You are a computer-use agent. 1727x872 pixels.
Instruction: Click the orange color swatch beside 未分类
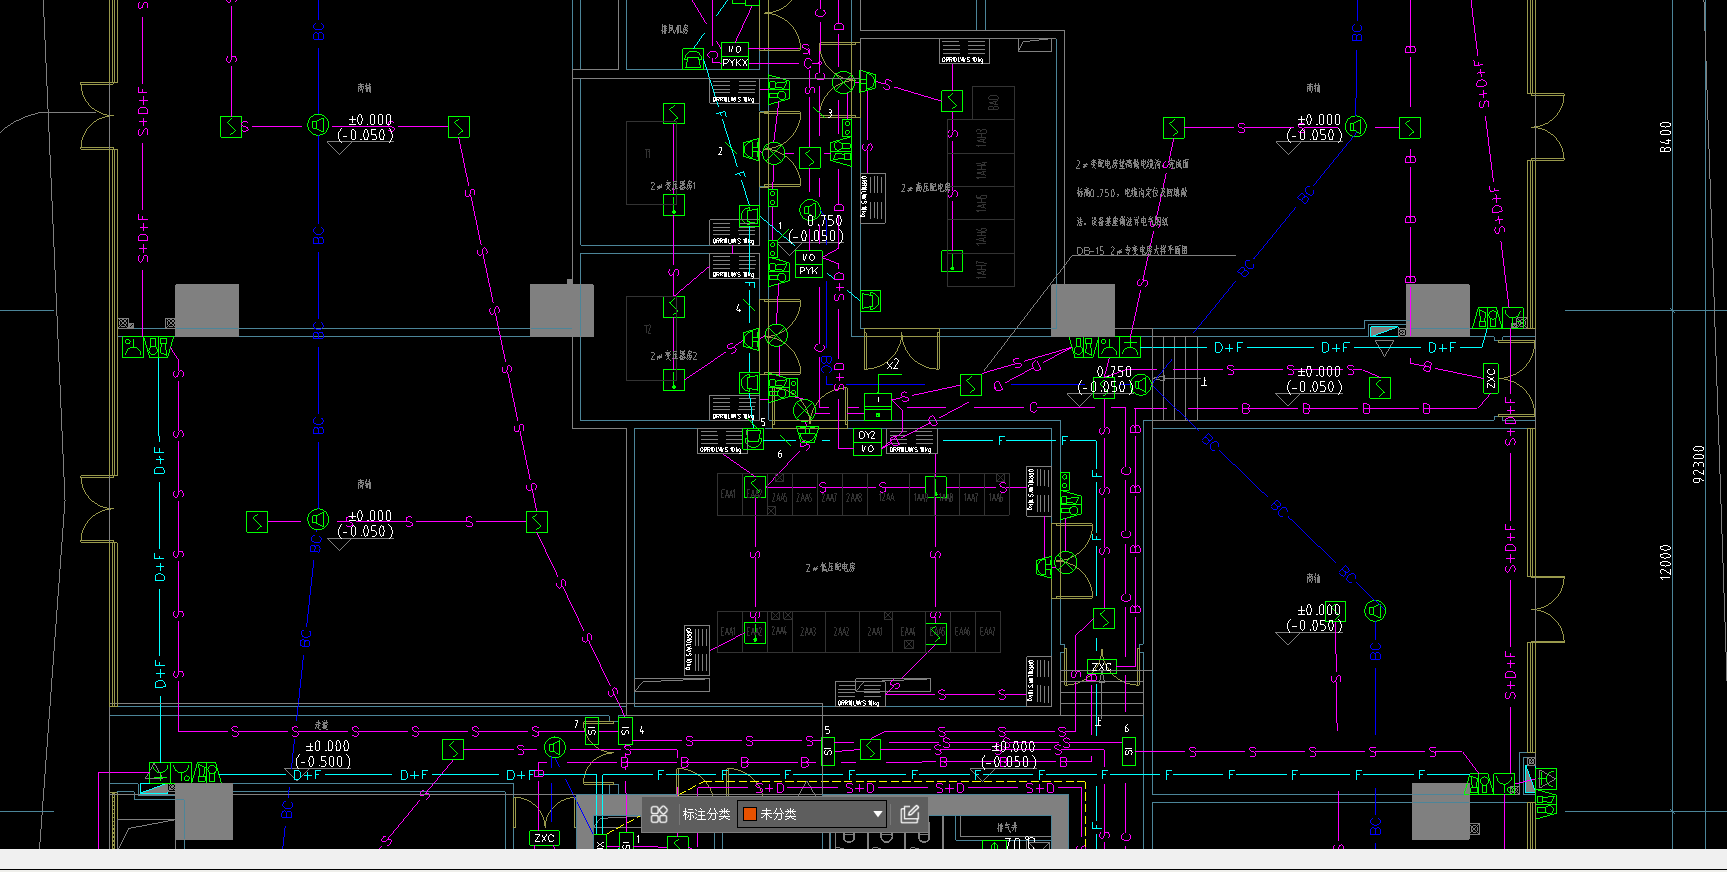[x=749, y=815]
